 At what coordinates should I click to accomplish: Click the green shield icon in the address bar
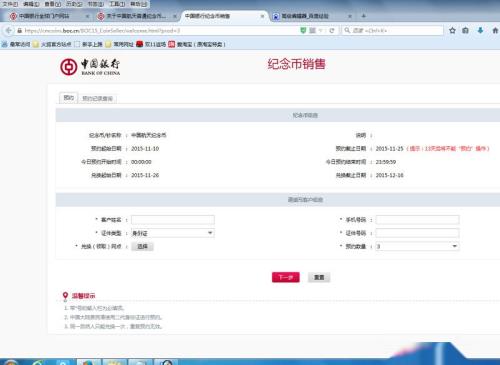tap(303, 30)
